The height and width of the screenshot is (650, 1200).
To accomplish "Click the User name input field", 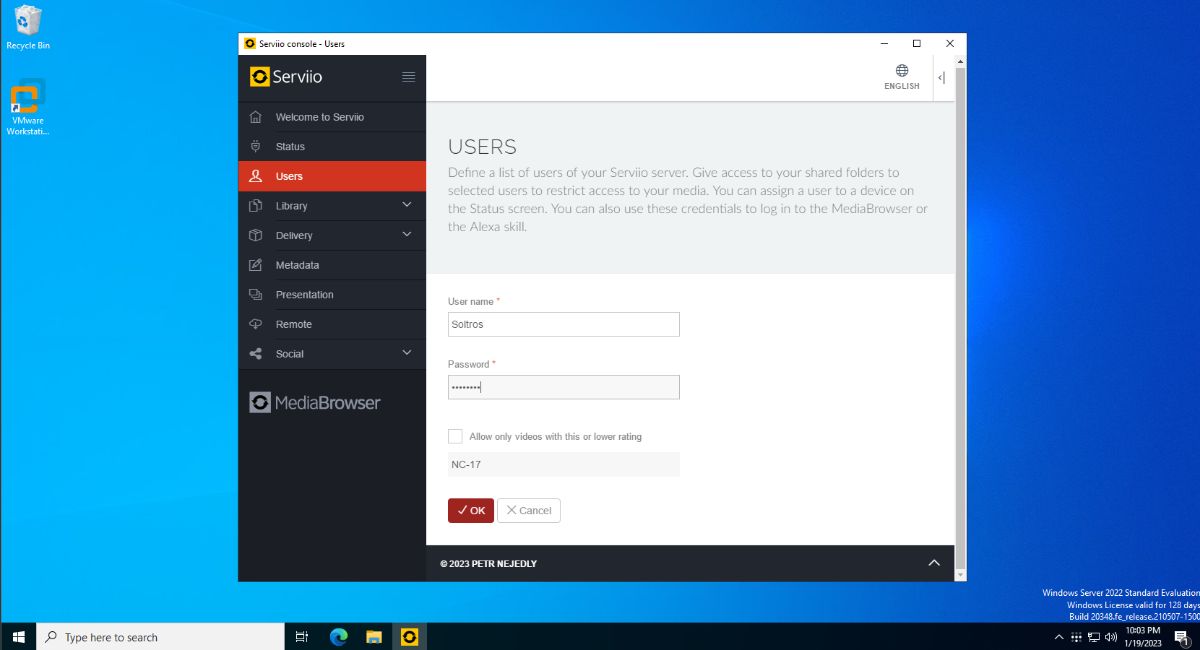I will [563, 324].
